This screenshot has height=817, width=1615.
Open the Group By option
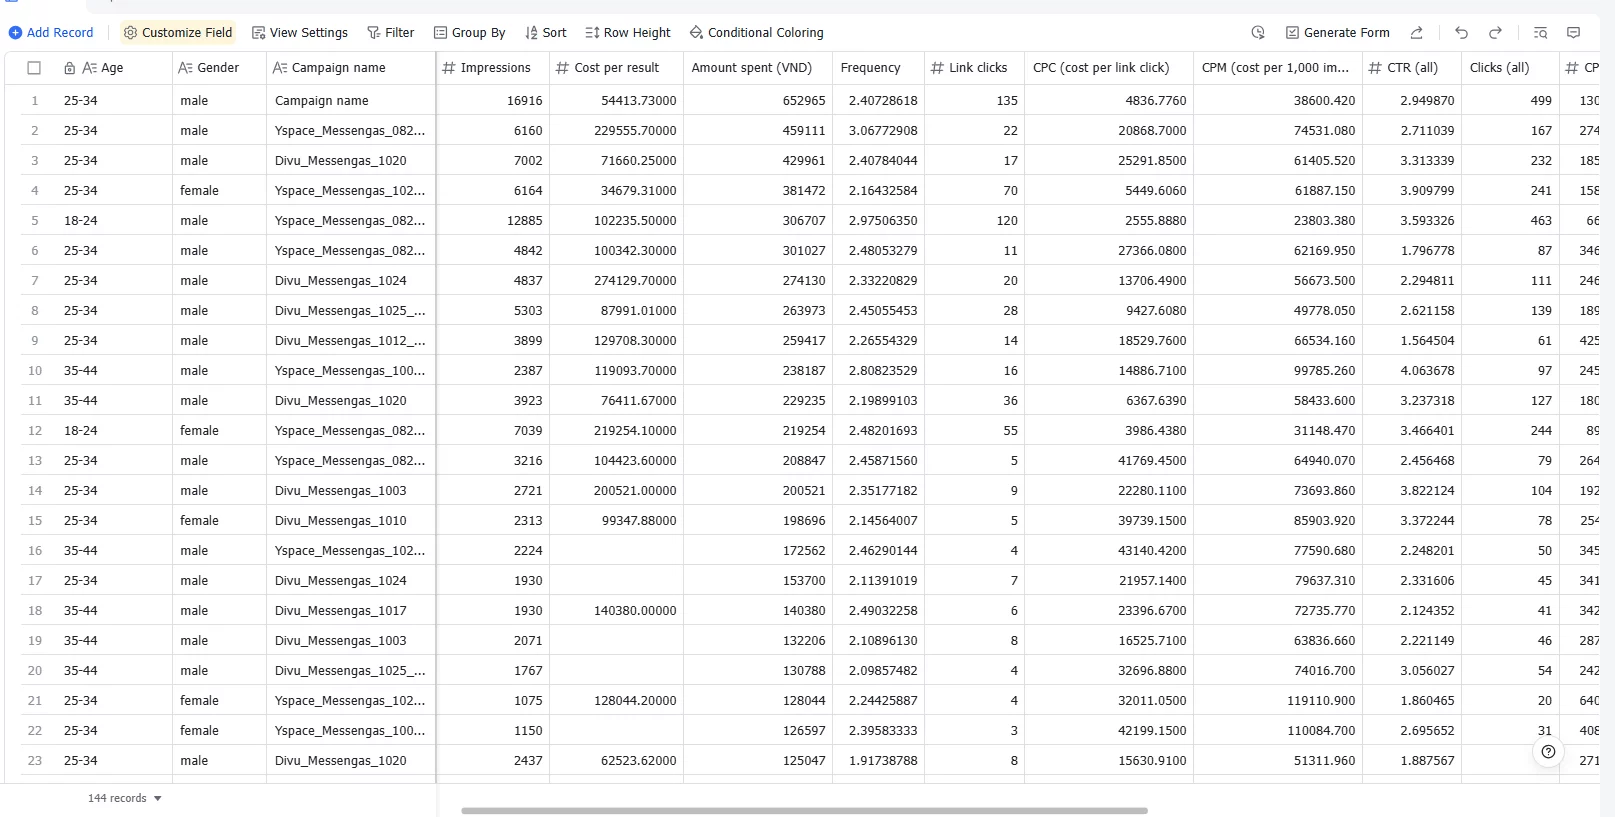tap(470, 33)
